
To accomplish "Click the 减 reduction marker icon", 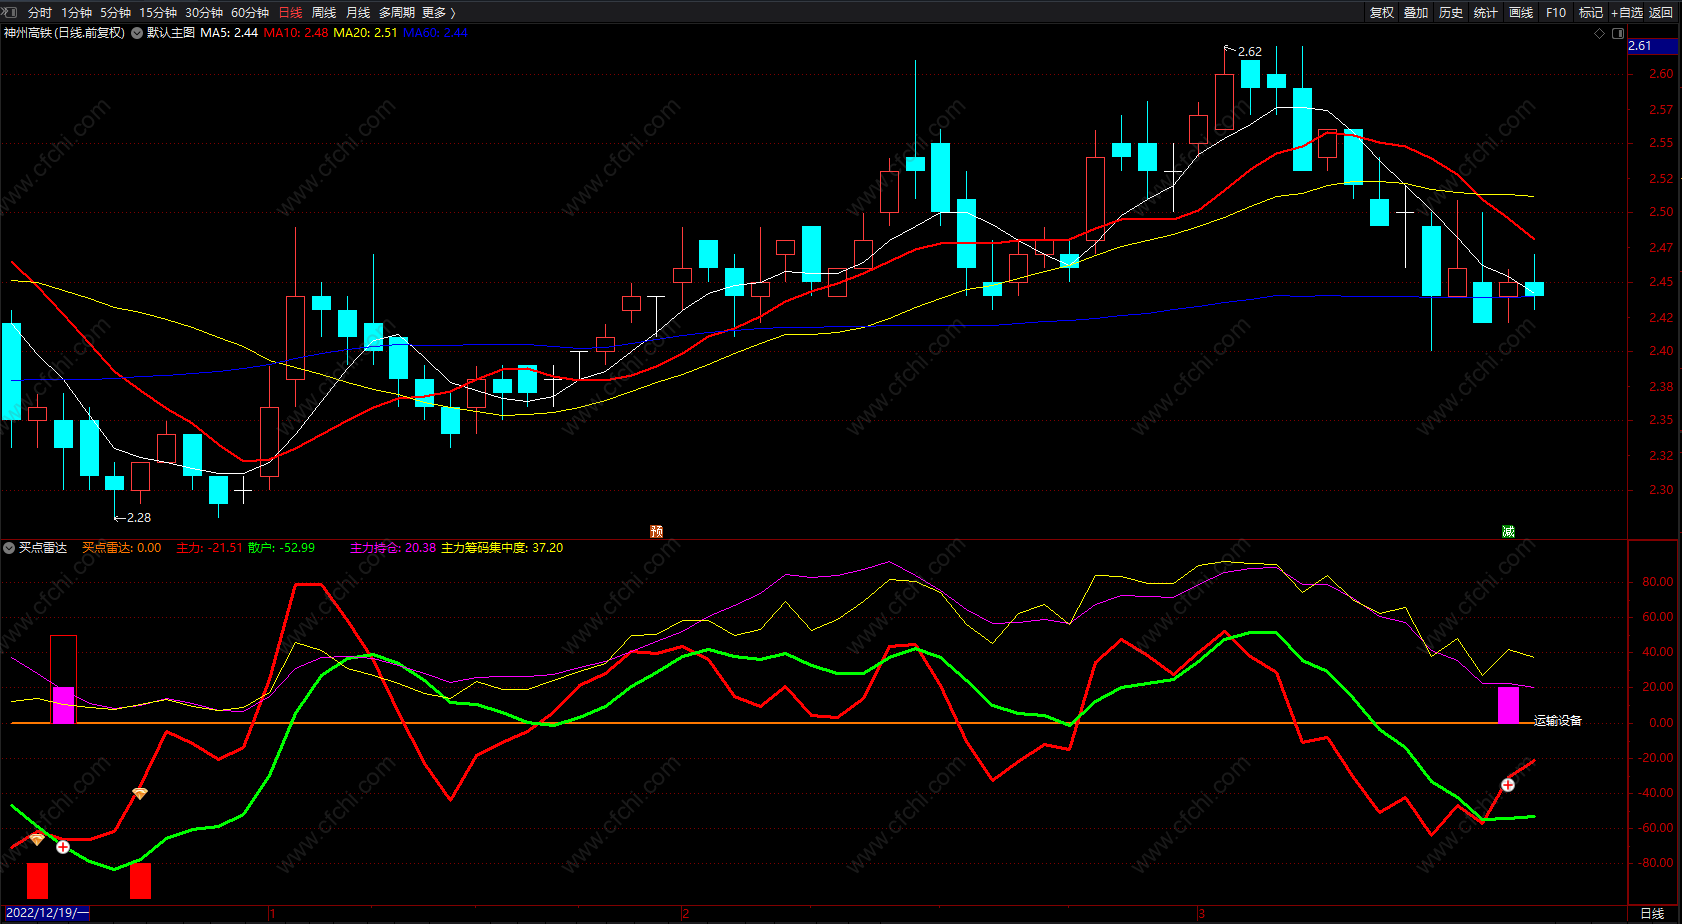I will click(1508, 531).
